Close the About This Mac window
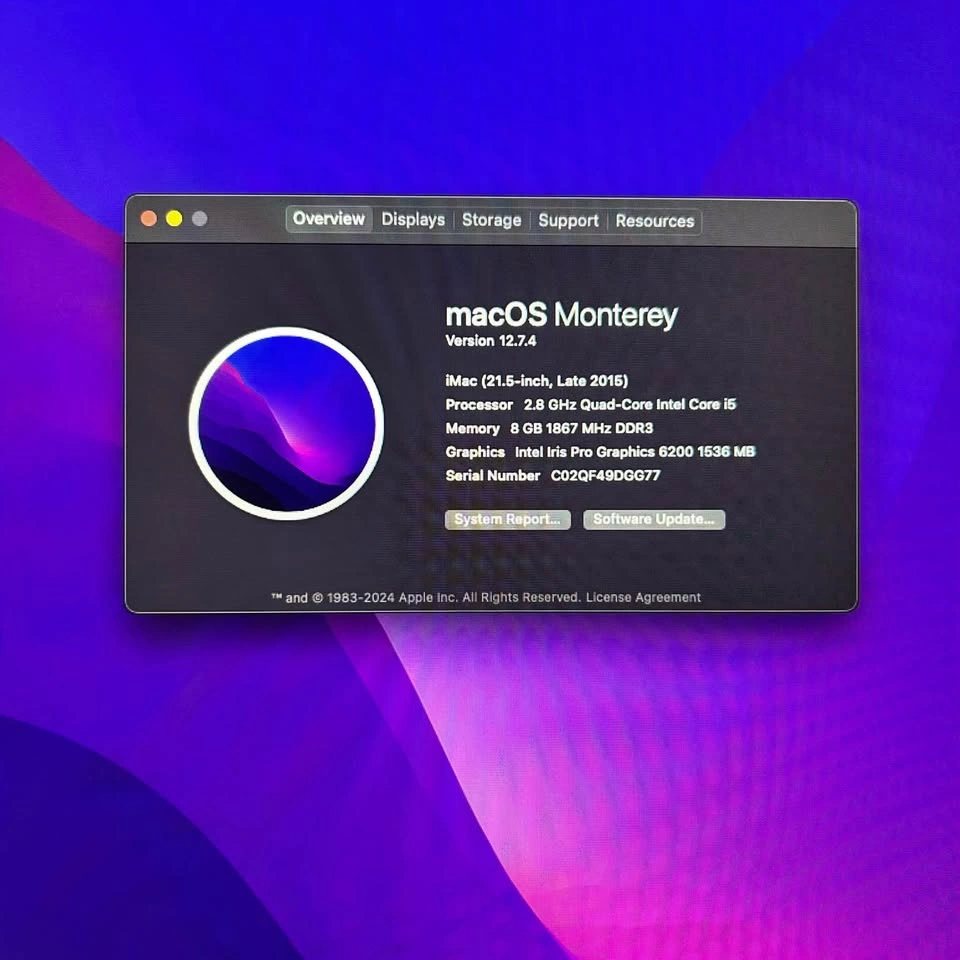The image size is (960, 960). coord(149,219)
